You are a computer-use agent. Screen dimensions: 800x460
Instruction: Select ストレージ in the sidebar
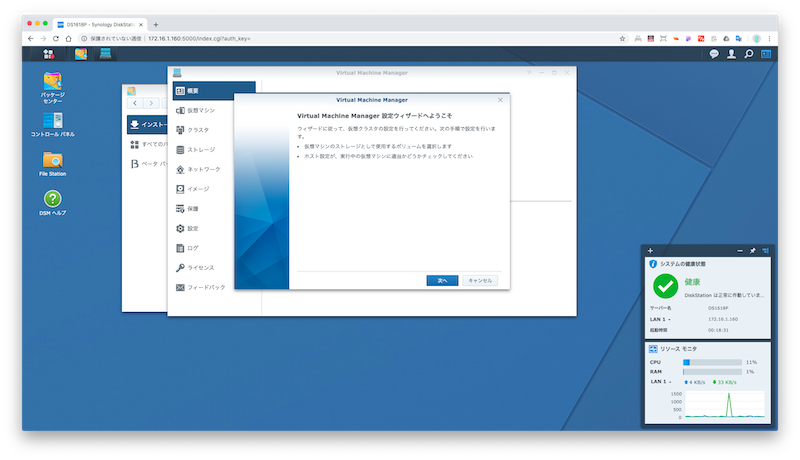214,150
